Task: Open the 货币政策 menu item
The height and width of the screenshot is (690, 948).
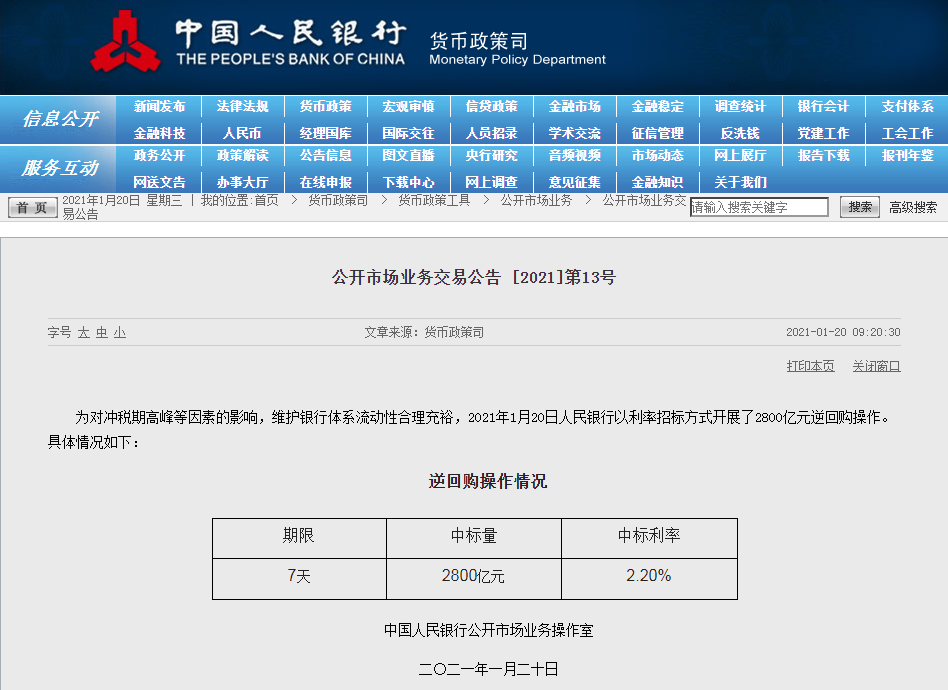Action: [x=325, y=107]
